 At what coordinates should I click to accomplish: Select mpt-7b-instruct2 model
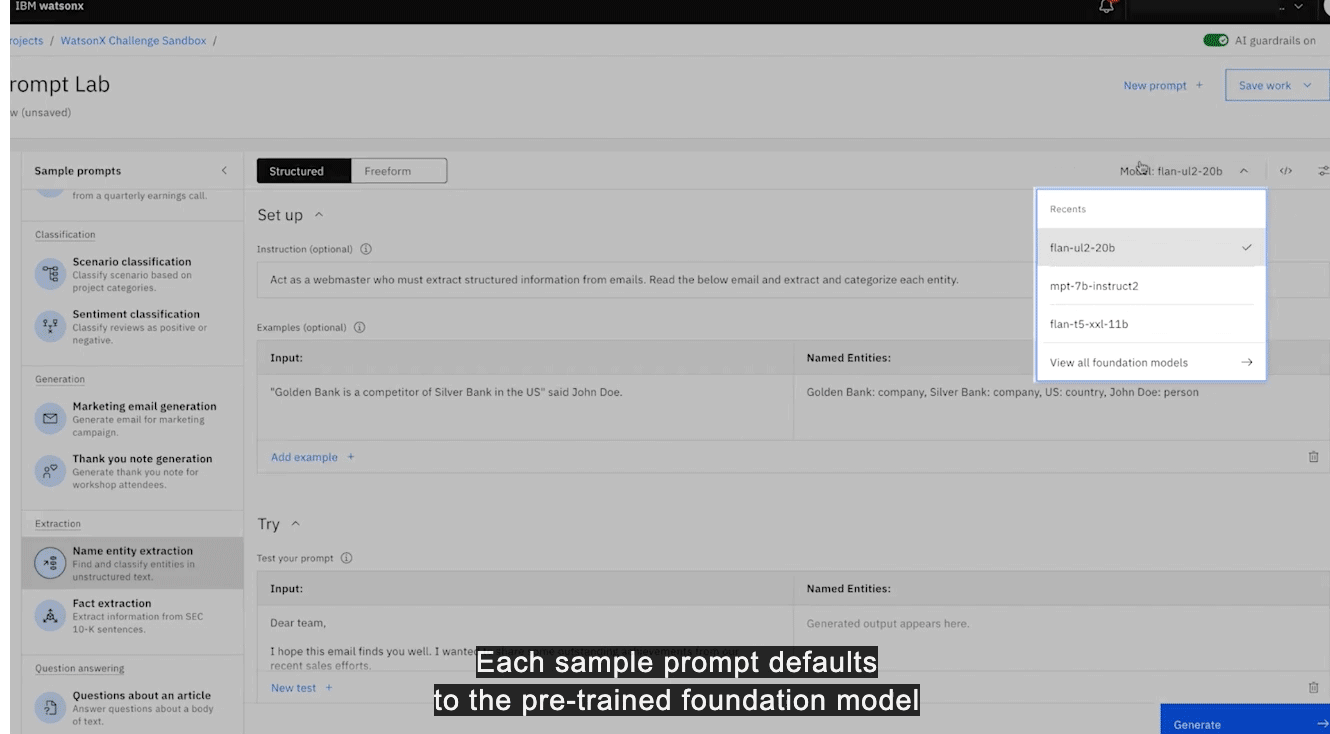coord(1151,286)
